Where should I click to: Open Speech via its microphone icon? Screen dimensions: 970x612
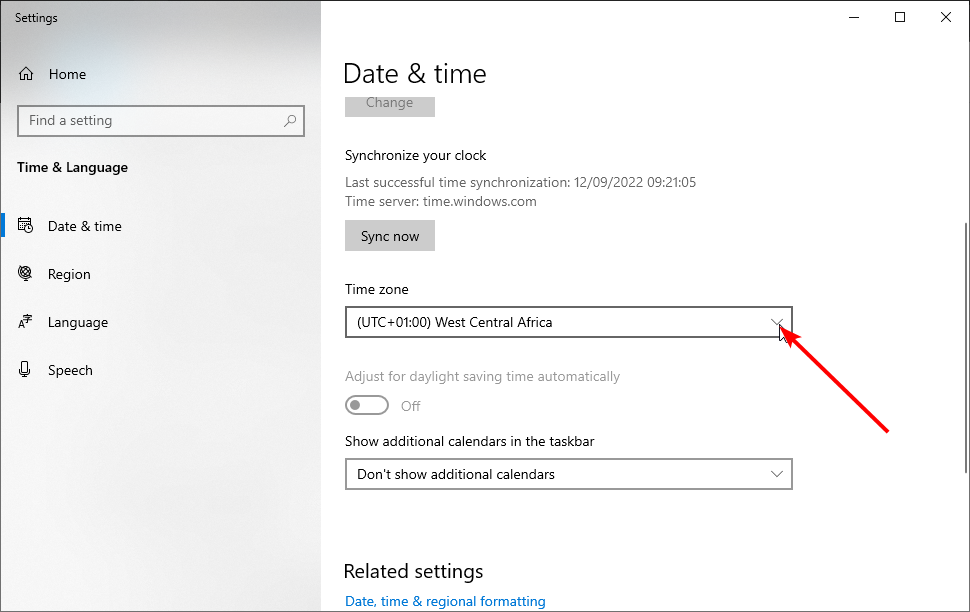coord(25,369)
